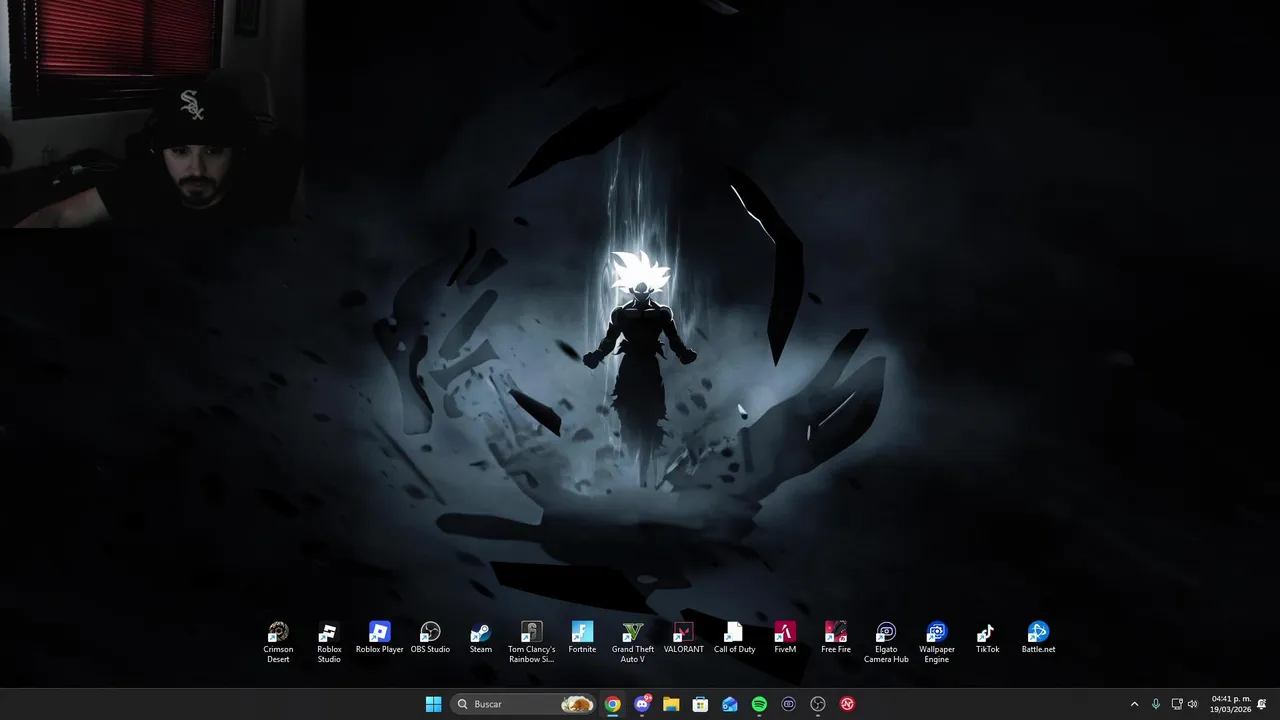Click the TikTok desktop shortcut

point(987,637)
